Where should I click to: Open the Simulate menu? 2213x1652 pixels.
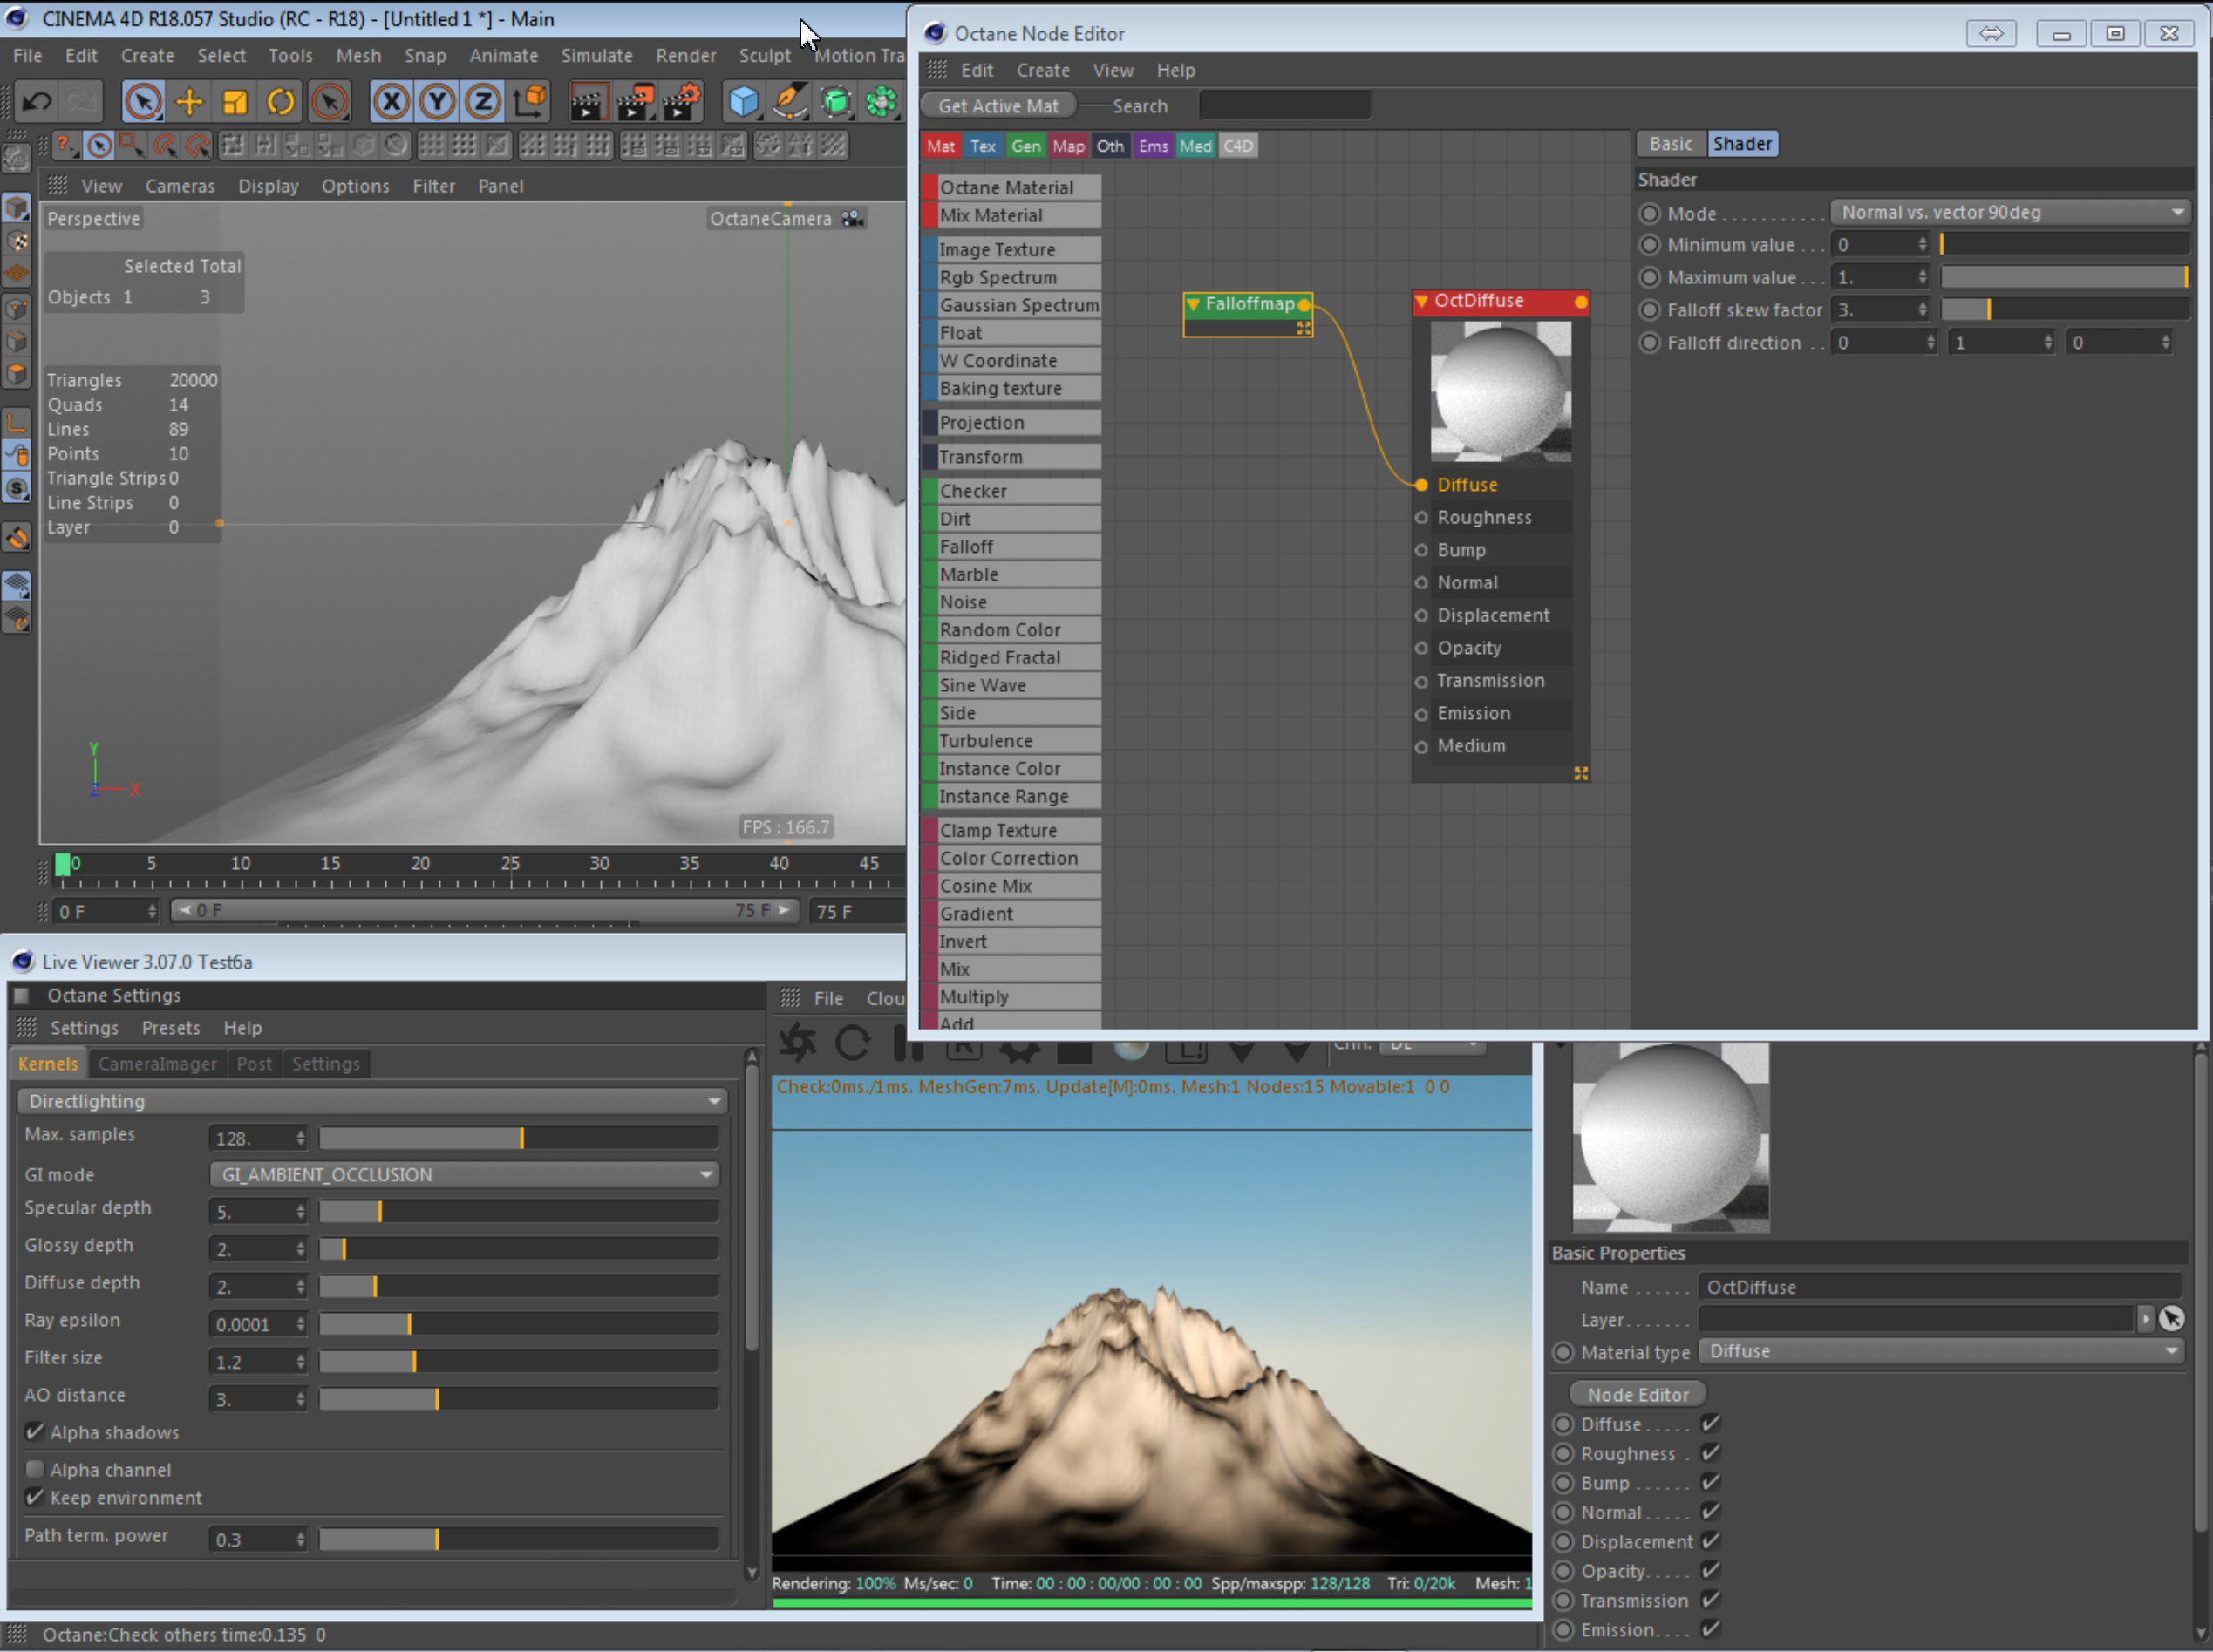pyautogui.click(x=596, y=56)
